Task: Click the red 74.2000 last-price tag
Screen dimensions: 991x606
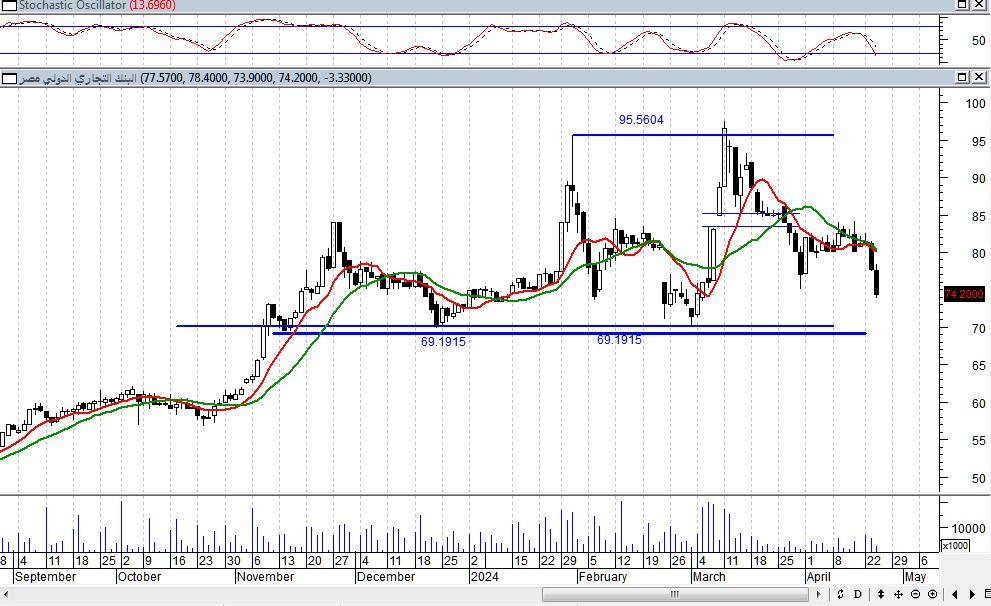Action: pyautogui.click(x=964, y=293)
